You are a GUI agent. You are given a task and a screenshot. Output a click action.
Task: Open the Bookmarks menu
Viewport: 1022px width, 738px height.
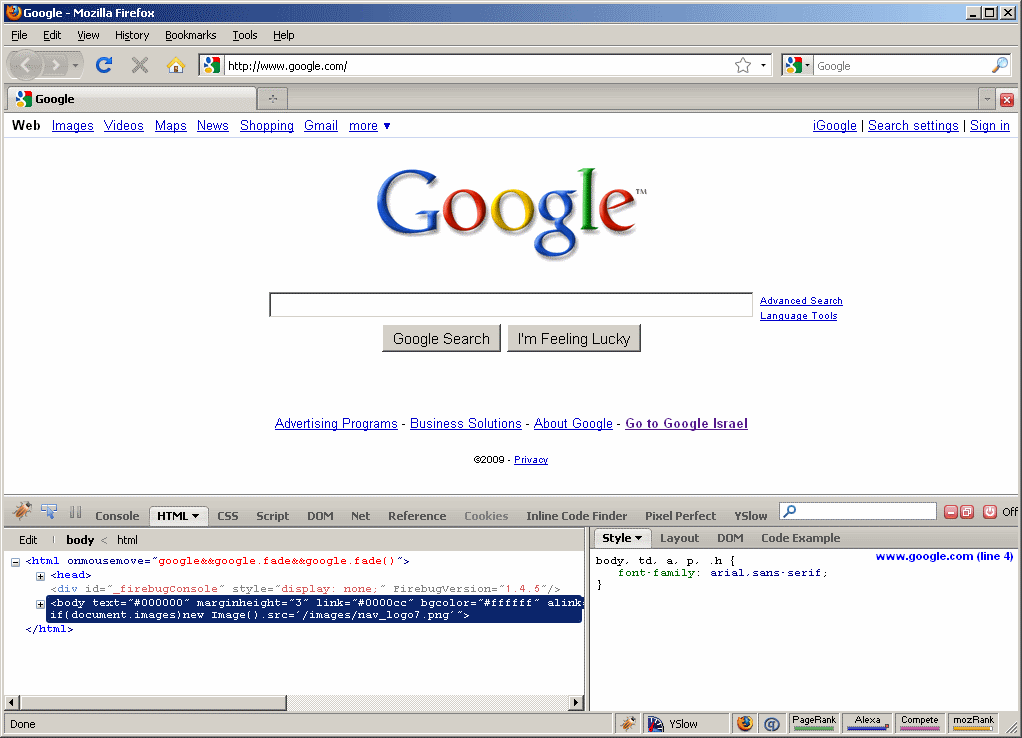coord(190,35)
